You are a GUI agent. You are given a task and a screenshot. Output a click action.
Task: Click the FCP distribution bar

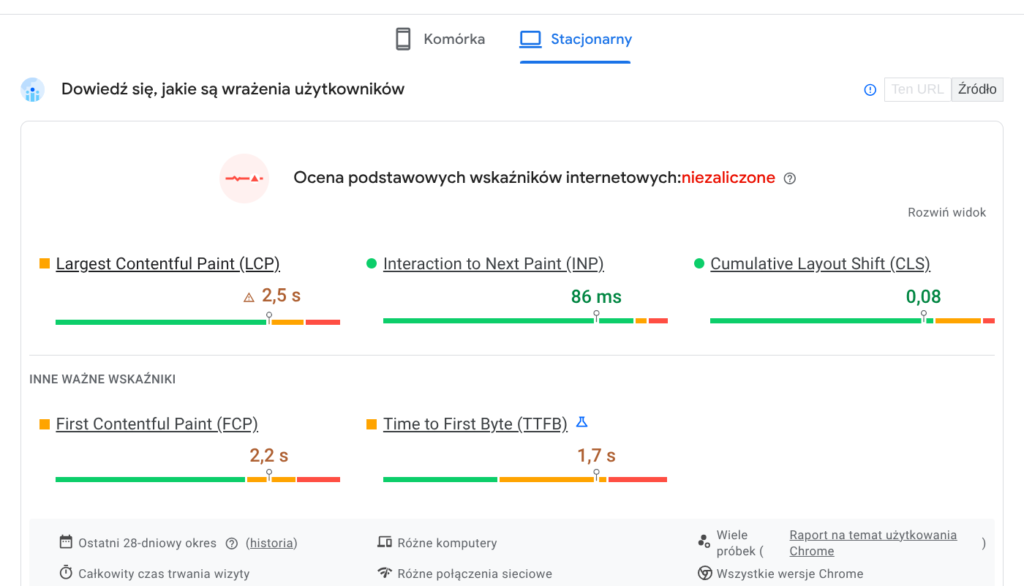tap(198, 480)
